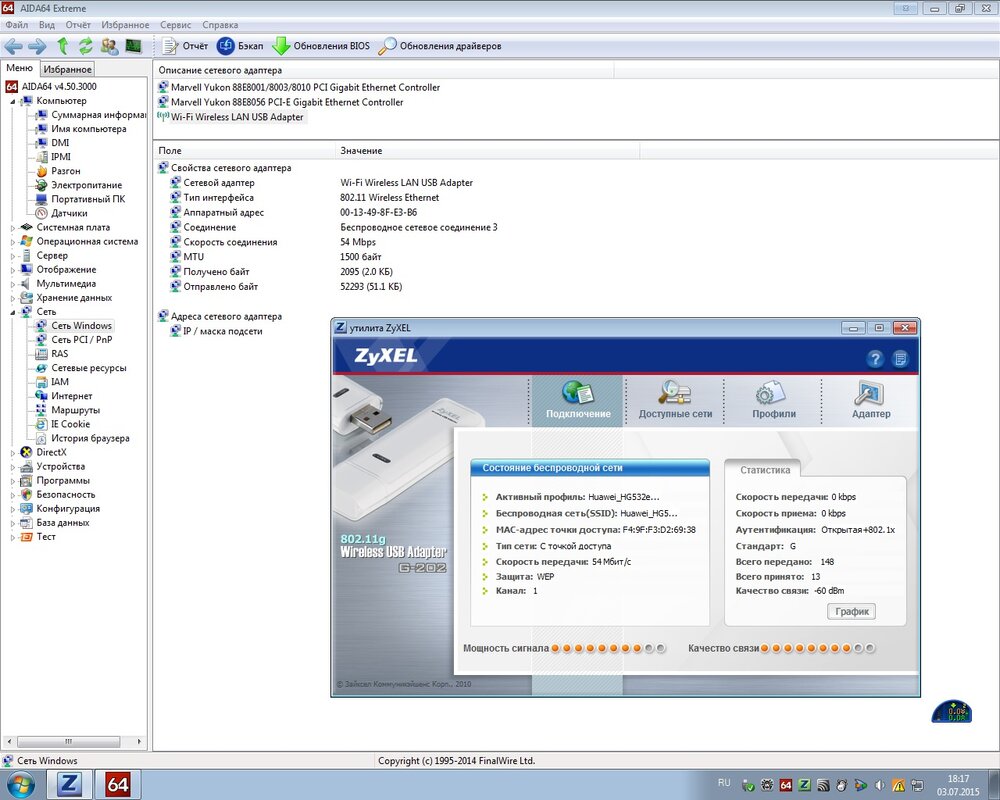Open the Отчёт report tool
The height and width of the screenshot is (800, 1000).
185,46
